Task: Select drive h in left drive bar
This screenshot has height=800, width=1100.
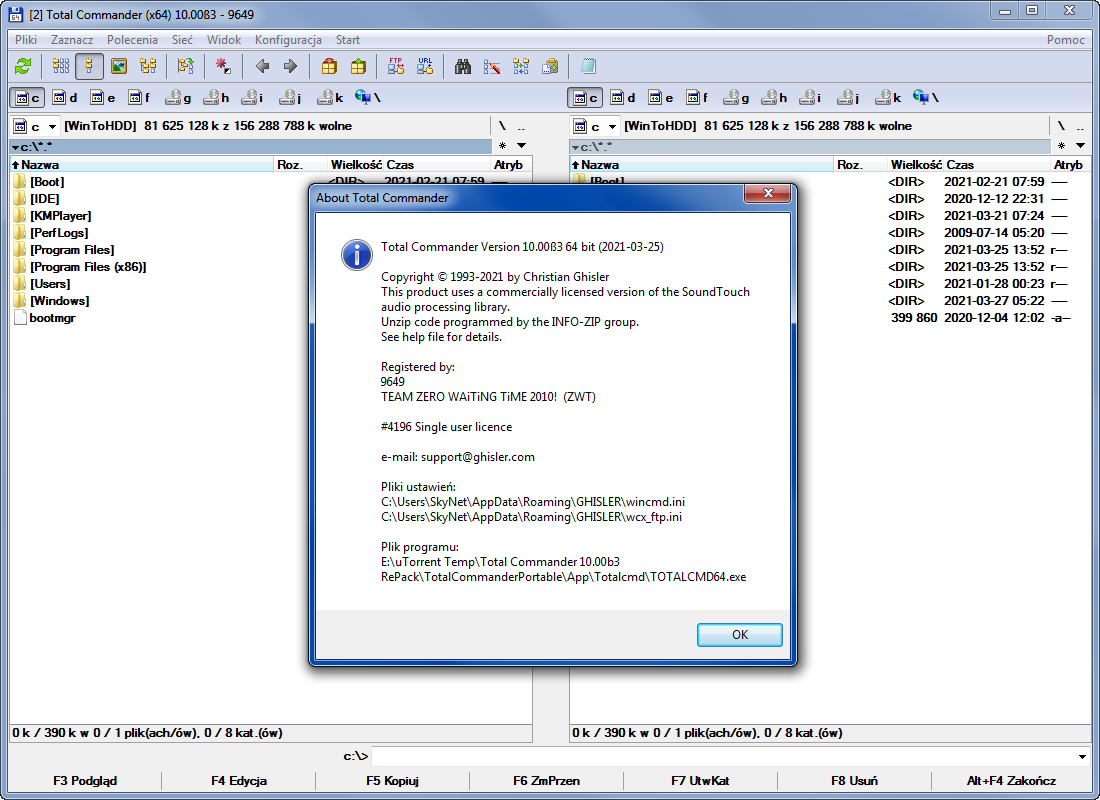Action: (x=216, y=98)
